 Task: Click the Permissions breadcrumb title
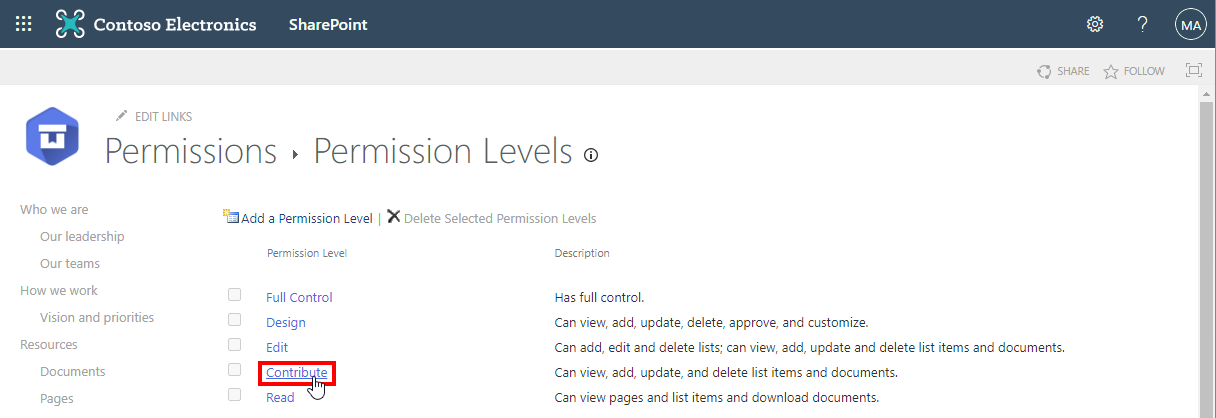[x=190, y=152]
